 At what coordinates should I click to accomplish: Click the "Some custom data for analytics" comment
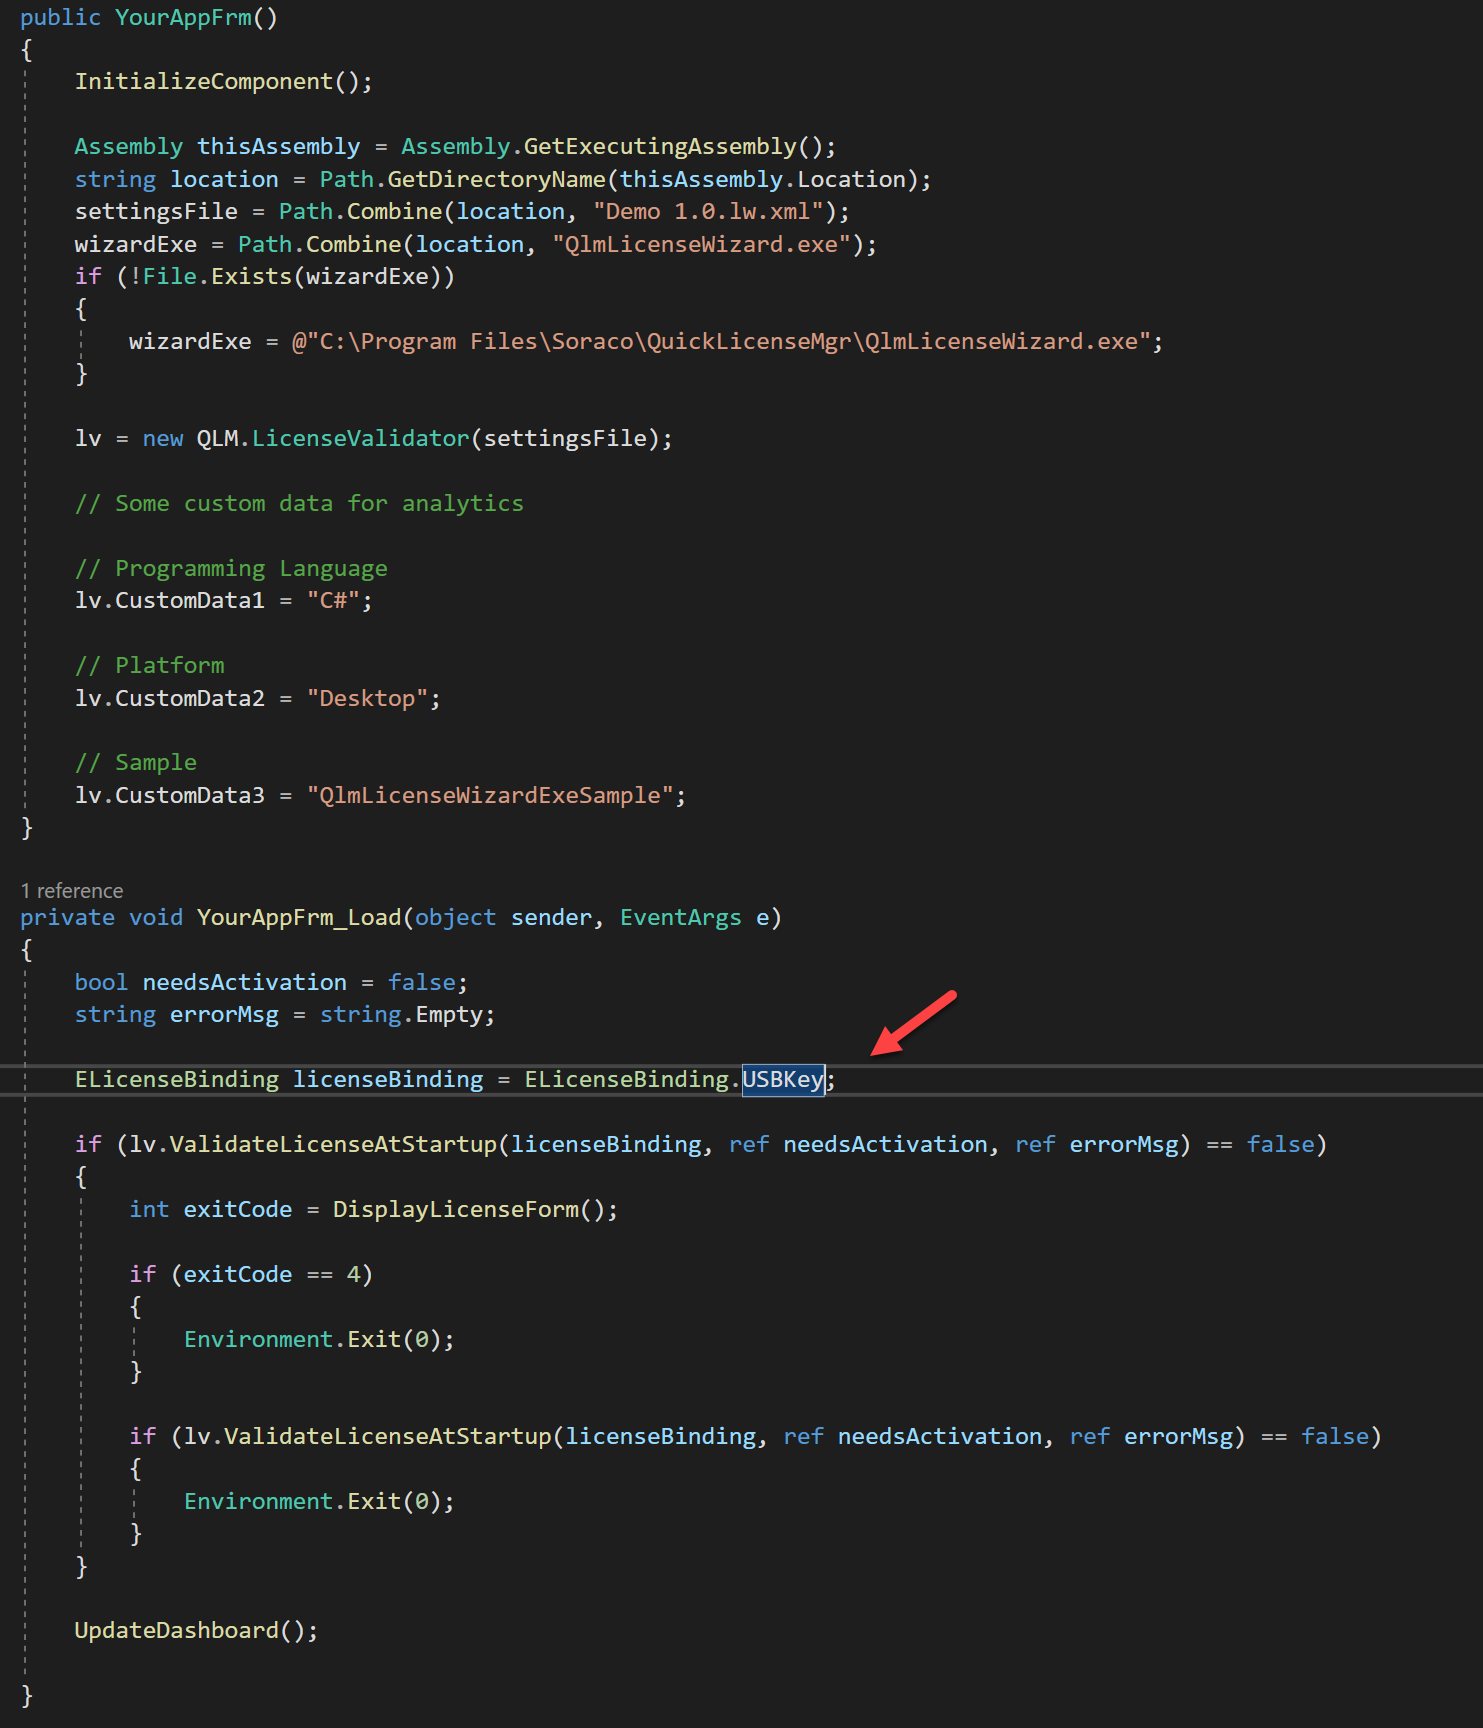point(299,503)
